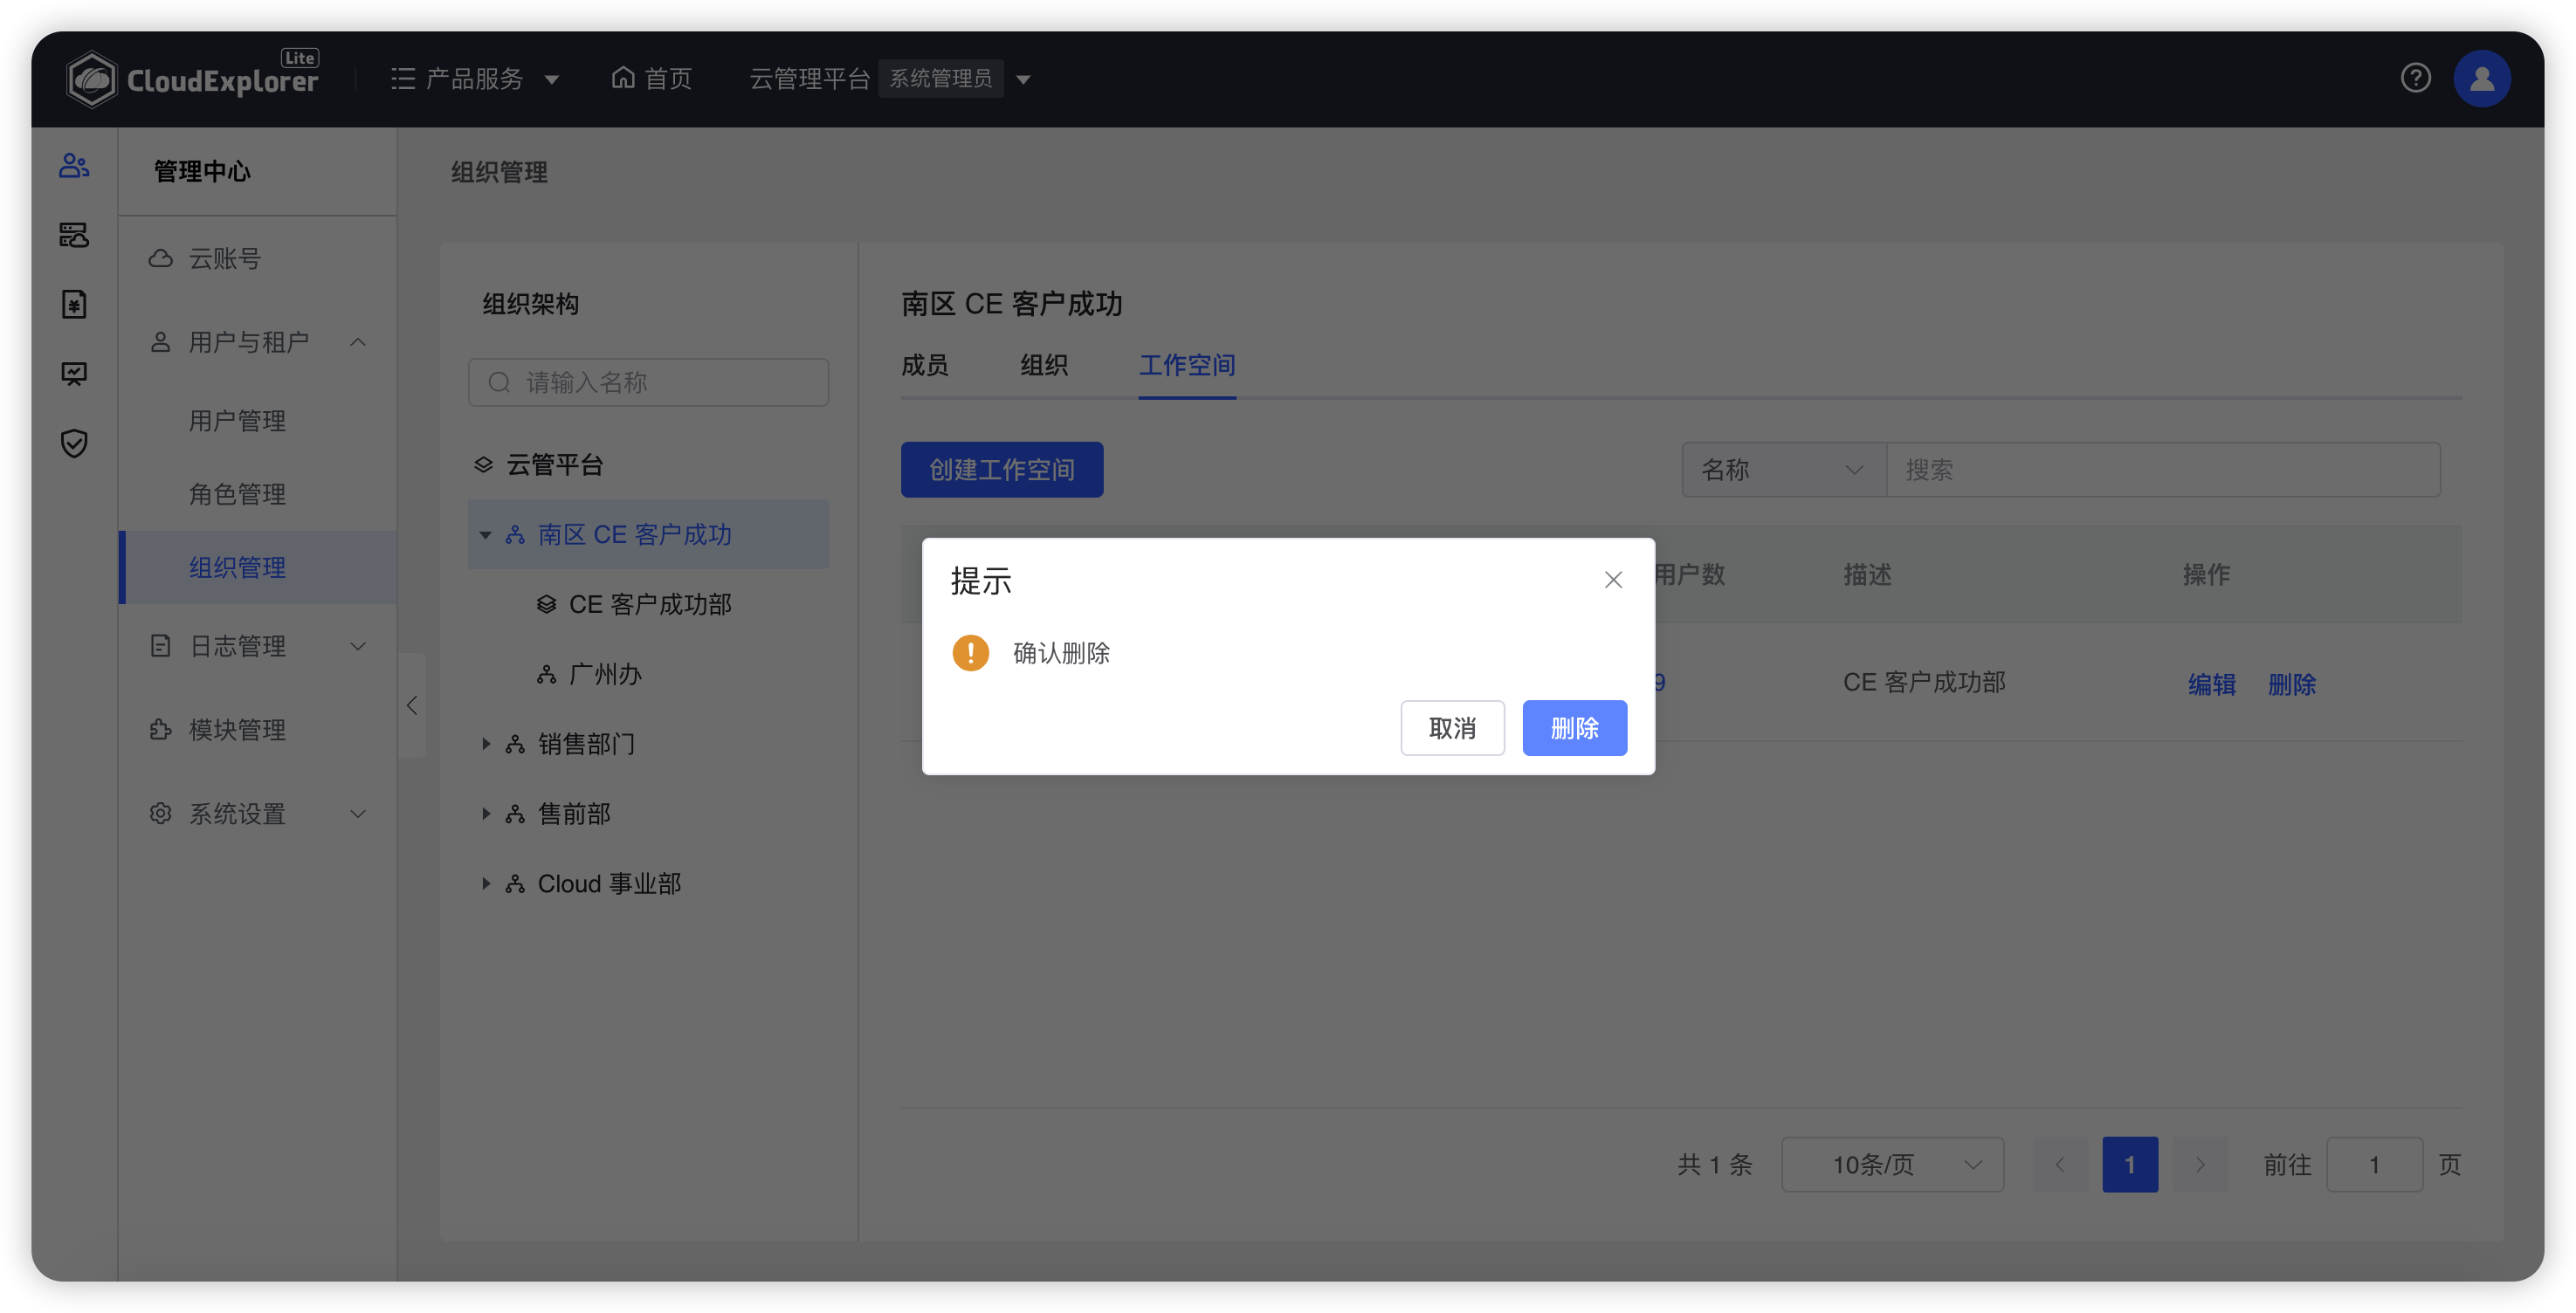Open the security compliance shield rail icon
The width and height of the screenshot is (2576, 1313).
point(74,443)
